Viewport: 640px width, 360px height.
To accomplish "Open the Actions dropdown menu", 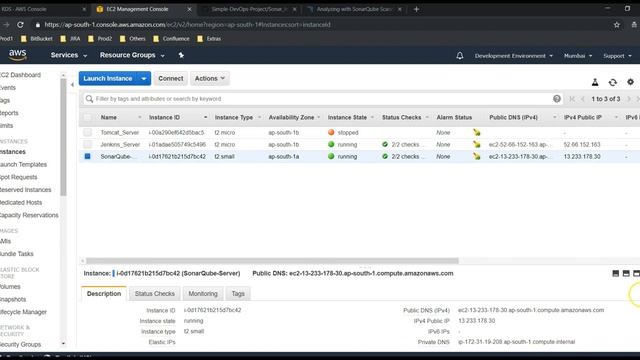I will point(210,78).
